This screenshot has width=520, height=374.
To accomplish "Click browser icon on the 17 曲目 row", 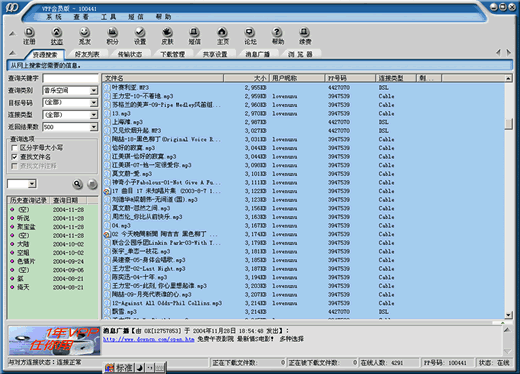I will 107,191.
